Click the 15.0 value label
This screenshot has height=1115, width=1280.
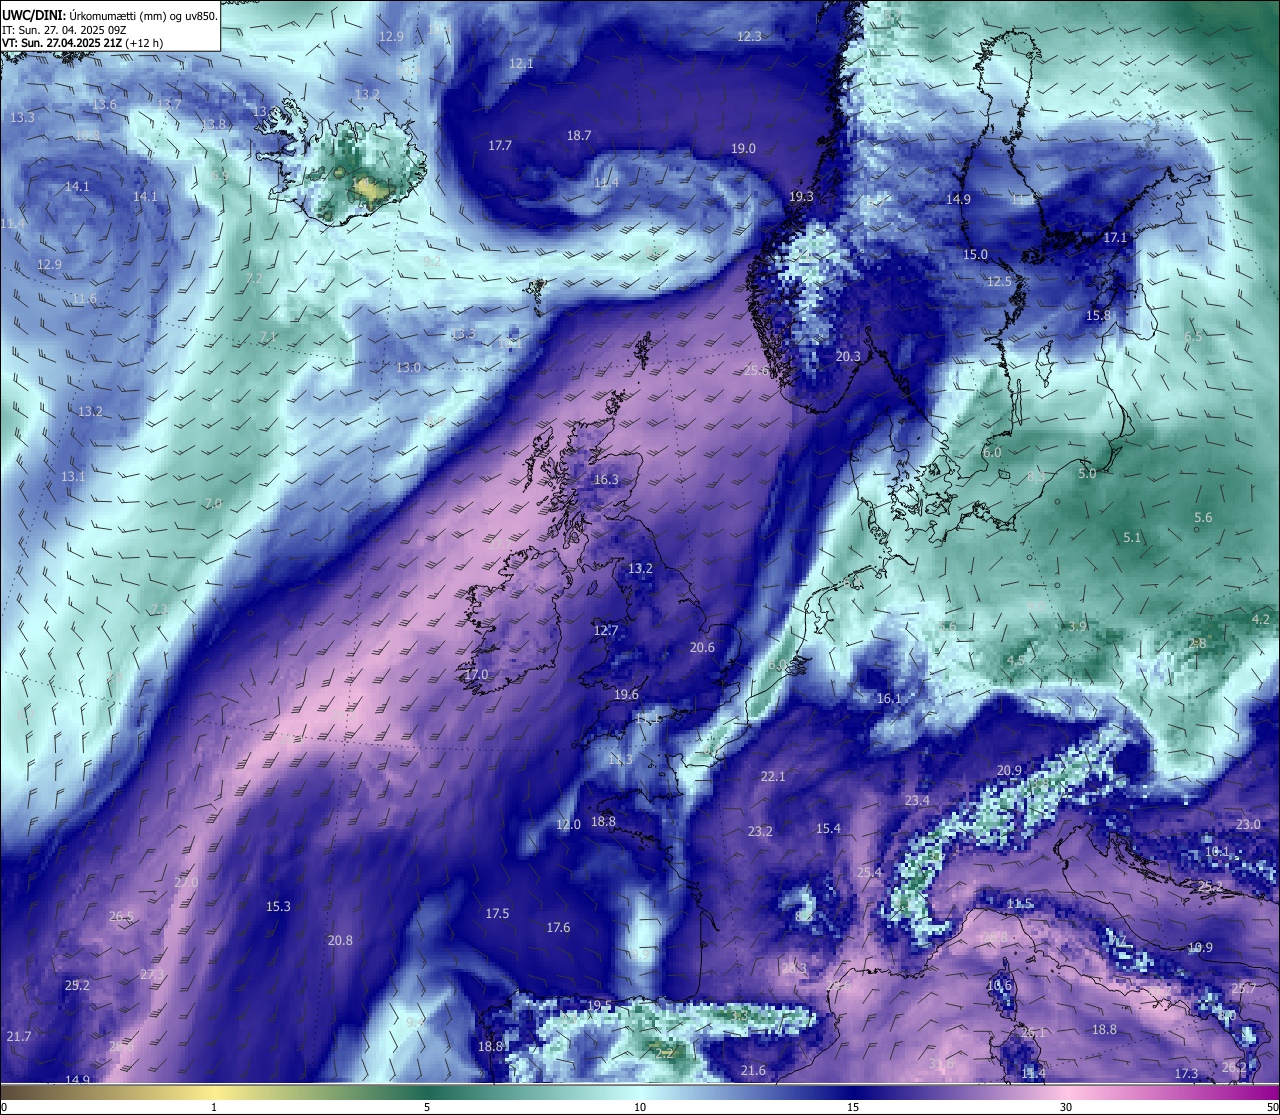[x=975, y=254]
